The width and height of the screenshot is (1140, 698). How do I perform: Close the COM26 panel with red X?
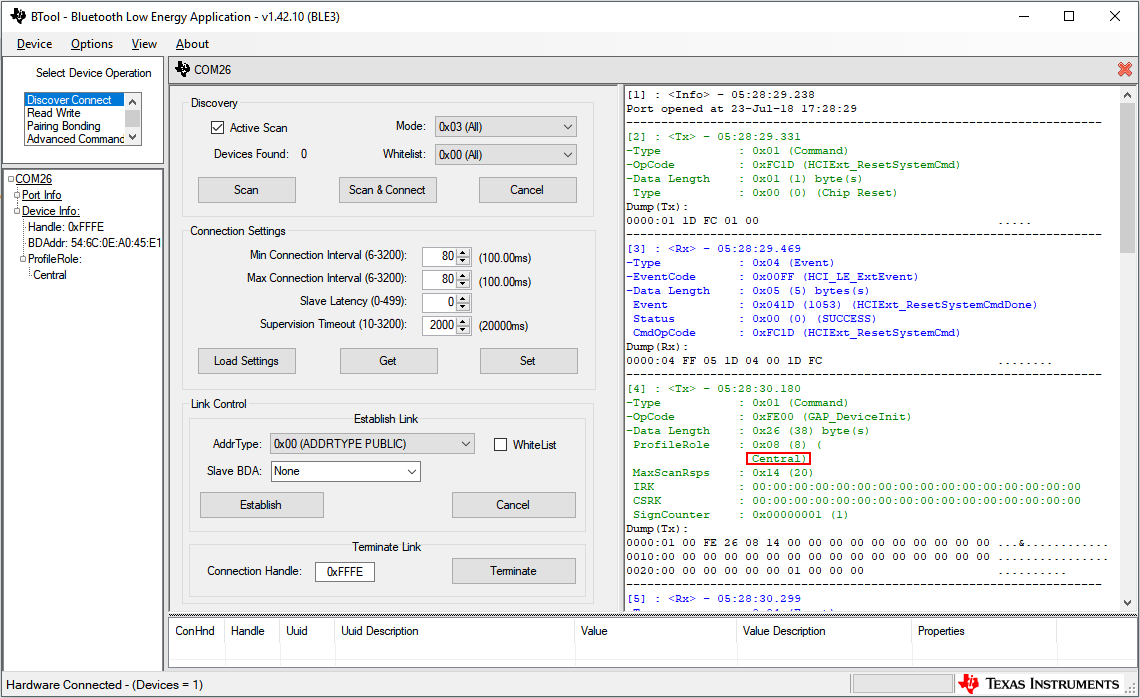[1124, 69]
